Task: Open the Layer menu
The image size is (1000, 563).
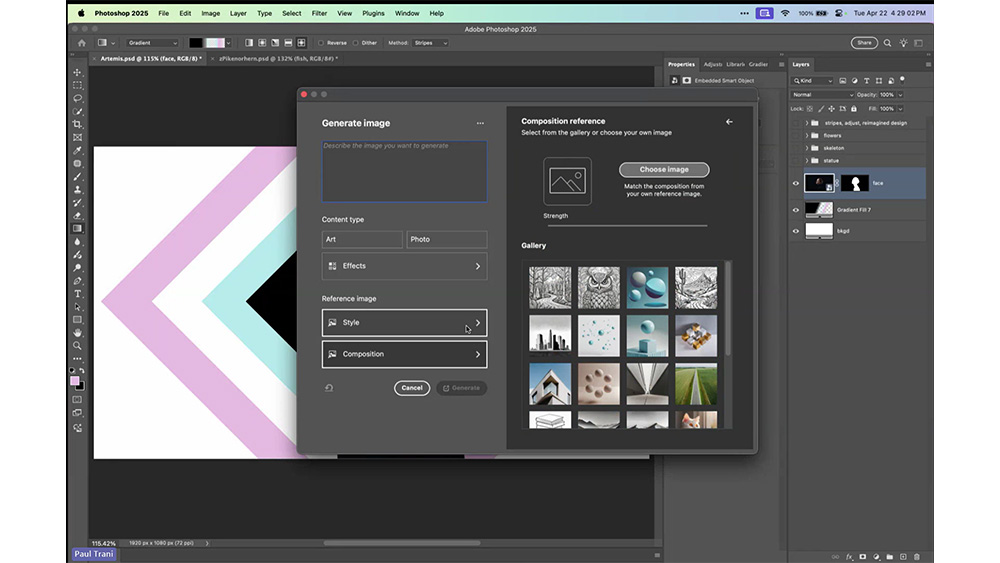Action: [238, 13]
